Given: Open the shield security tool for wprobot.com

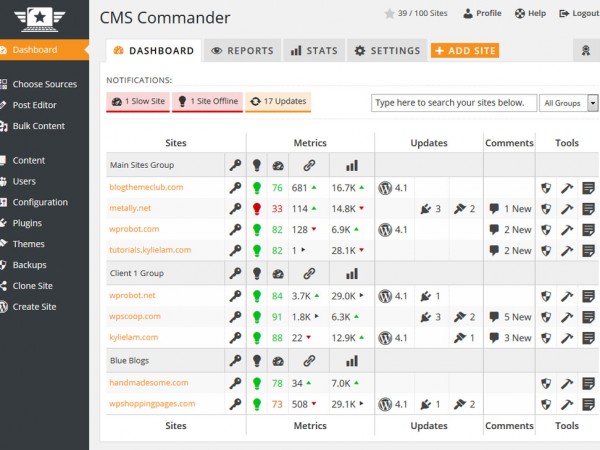Looking at the screenshot, I should (546, 230).
